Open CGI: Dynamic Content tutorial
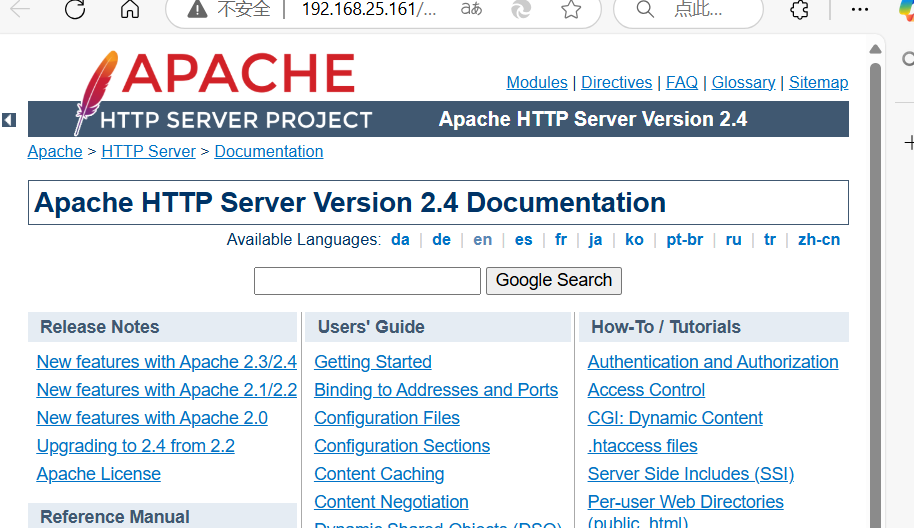This screenshot has height=528, width=914. [x=675, y=418]
